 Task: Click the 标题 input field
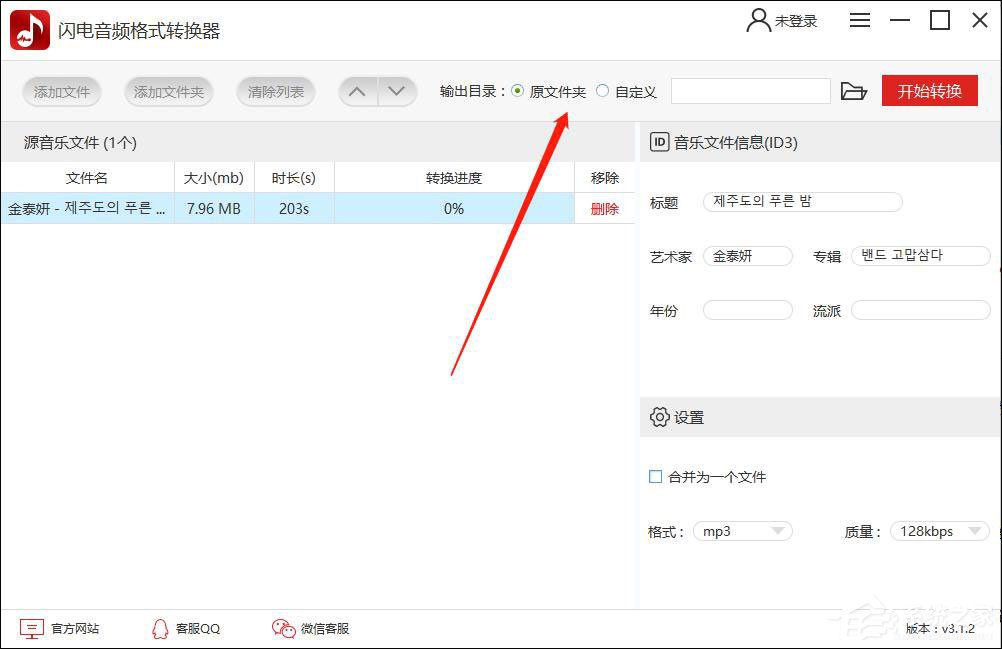tap(800, 201)
